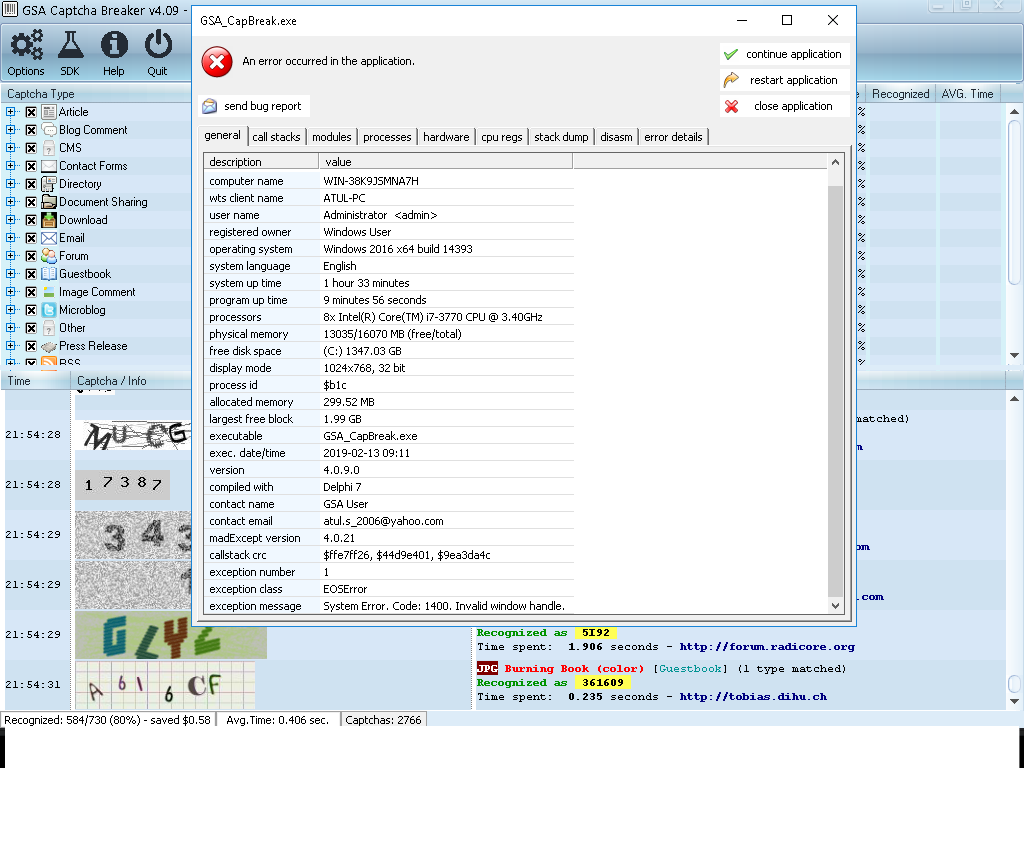The width and height of the screenshot is (1024, 843).
Task: Expand the Forum tree node
Action: [x=10, y=256]
